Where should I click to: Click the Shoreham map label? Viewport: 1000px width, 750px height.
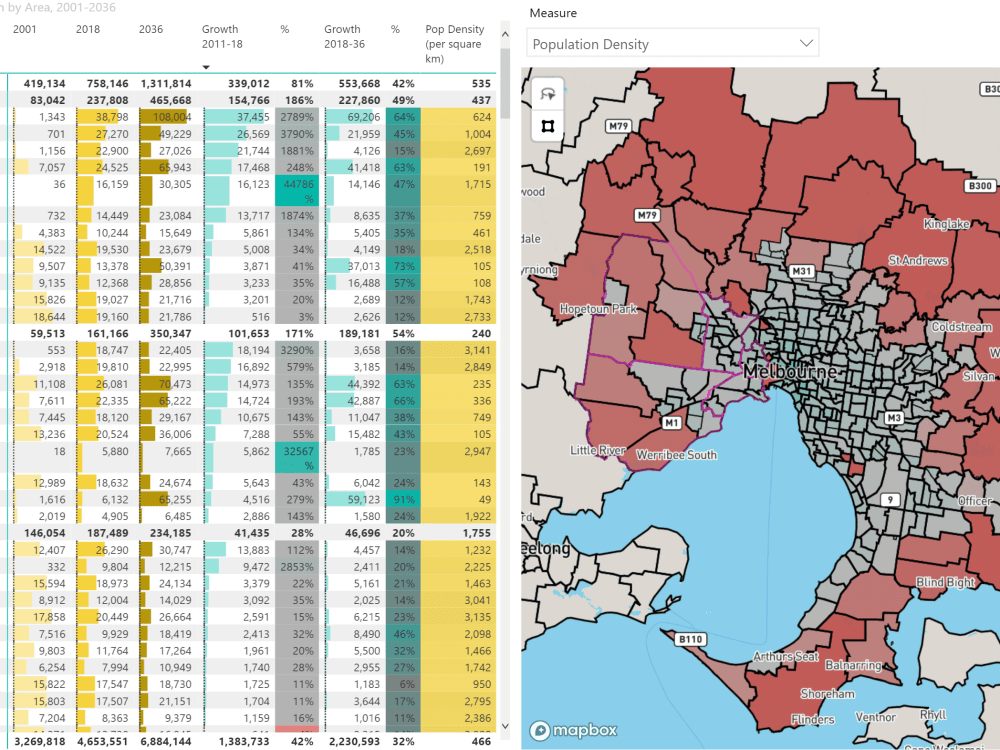[828, 694]
